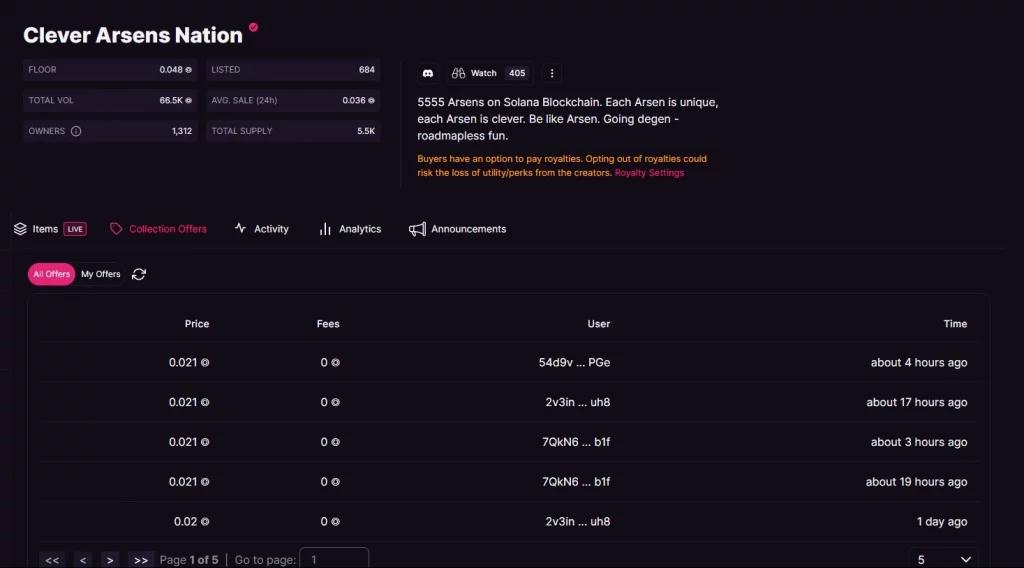This screenshot has height=568, width=1024.
Task: Click the Go to page input field
Action: click(334, 559)
